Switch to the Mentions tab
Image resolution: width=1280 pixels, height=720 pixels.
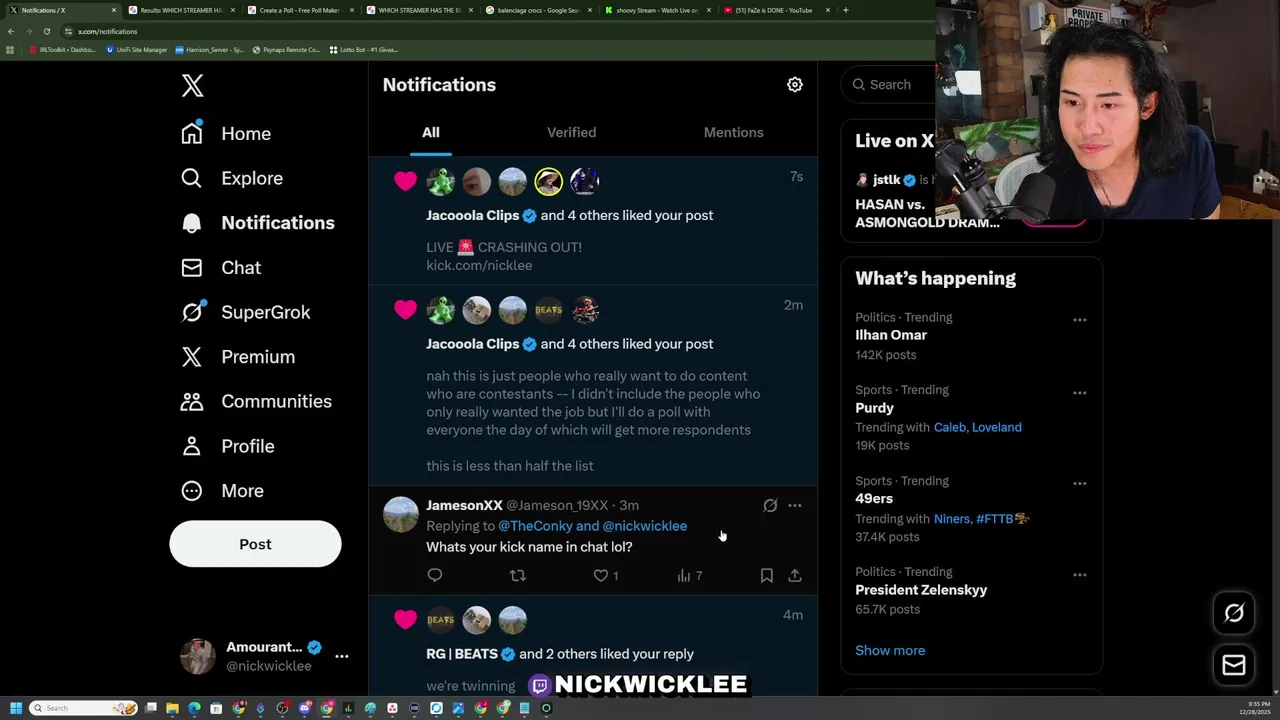pos(733,132)
